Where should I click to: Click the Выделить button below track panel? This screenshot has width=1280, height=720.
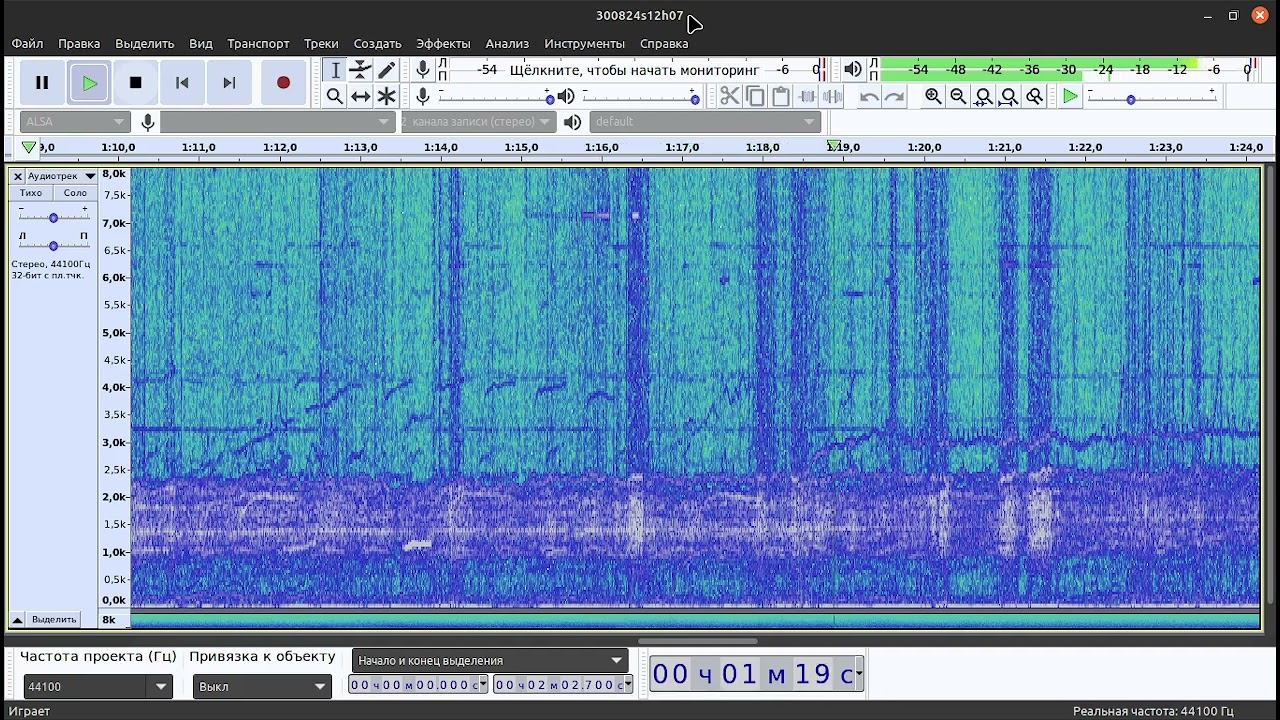(x=54, y=620)
